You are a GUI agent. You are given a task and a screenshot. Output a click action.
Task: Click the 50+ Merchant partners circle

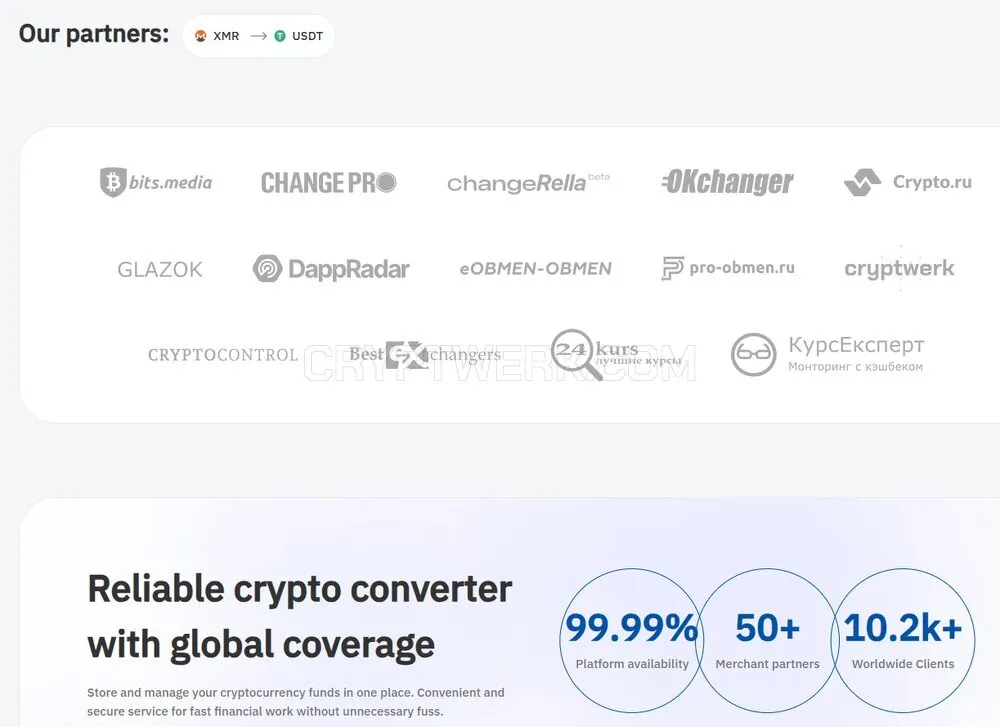click(x=767, y=640)
